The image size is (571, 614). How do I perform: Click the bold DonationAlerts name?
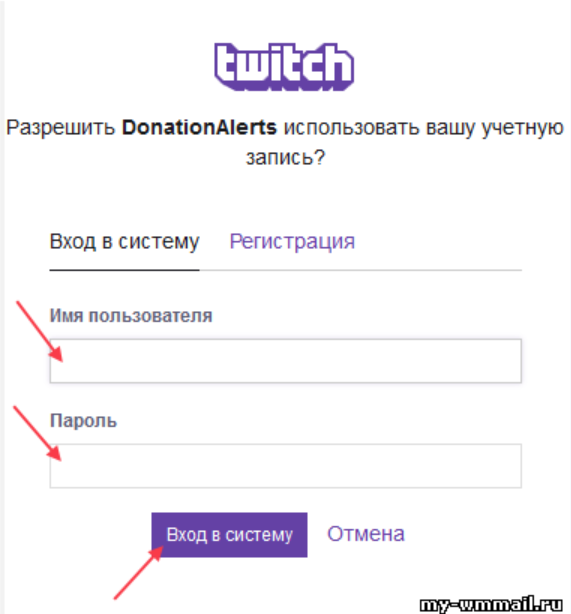[199, 127]
